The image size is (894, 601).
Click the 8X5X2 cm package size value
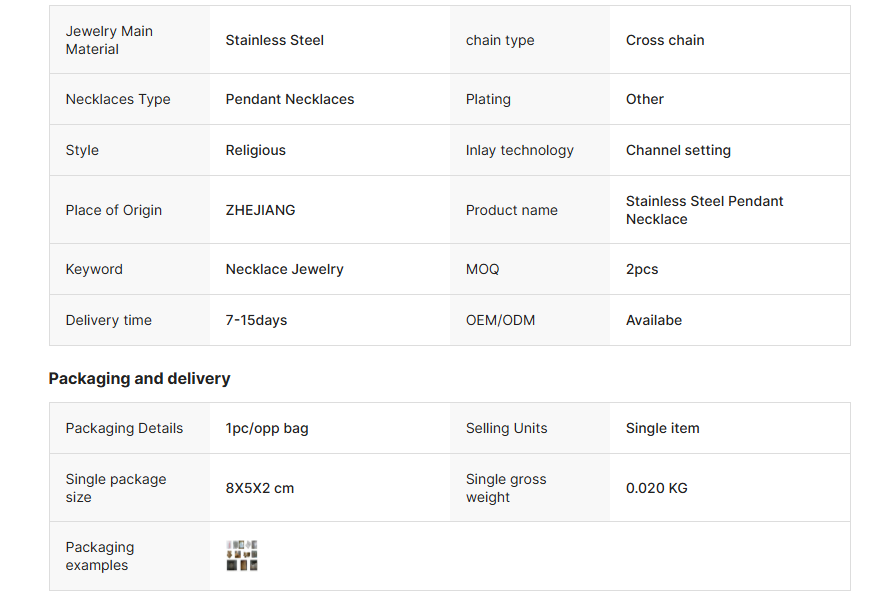[259, 488]
